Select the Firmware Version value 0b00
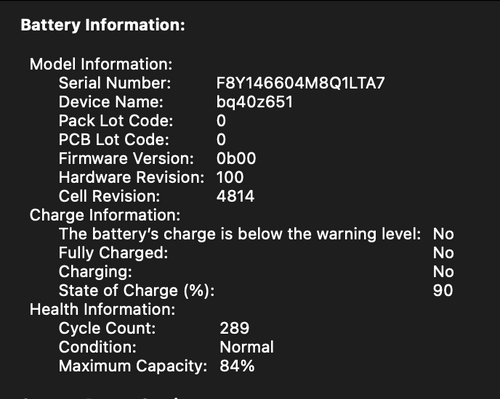This screenshot has height=399, width=500. [x=236, y=158]
